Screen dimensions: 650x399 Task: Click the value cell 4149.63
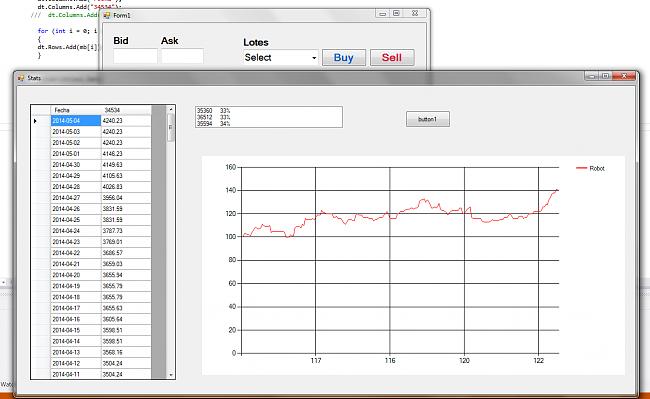point(126,164)
